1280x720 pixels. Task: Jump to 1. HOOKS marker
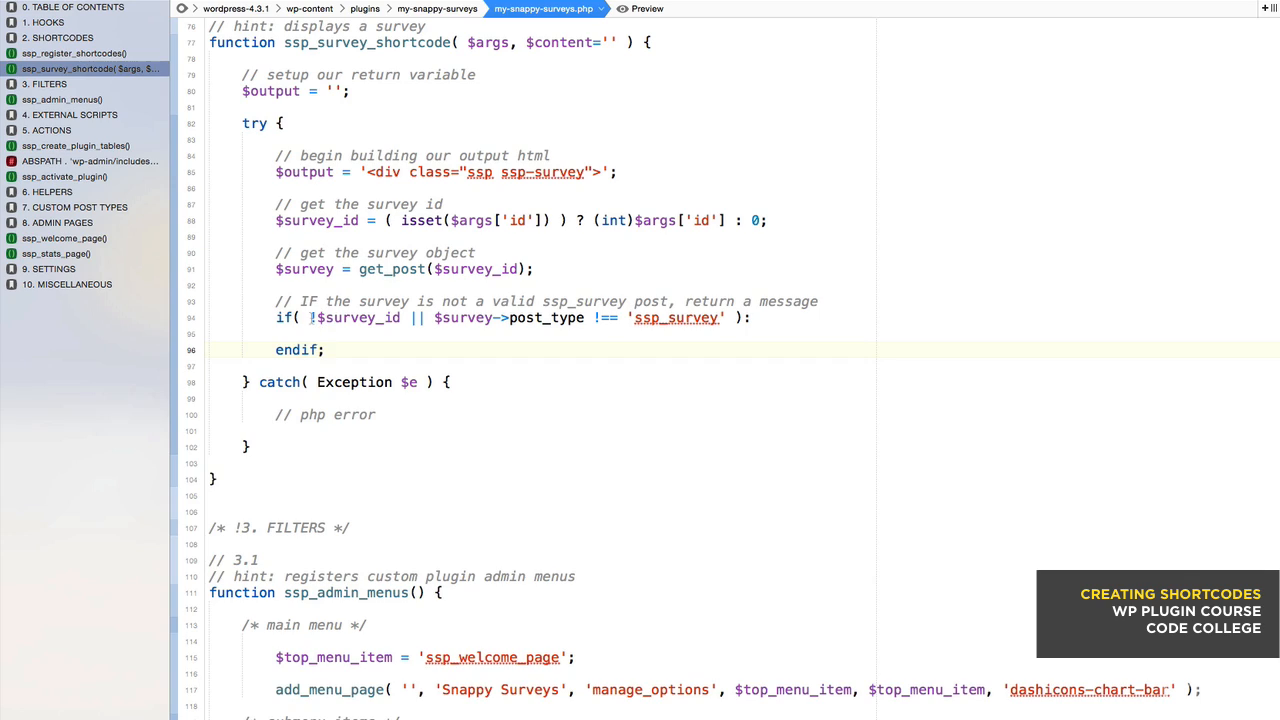click(43, 22)
